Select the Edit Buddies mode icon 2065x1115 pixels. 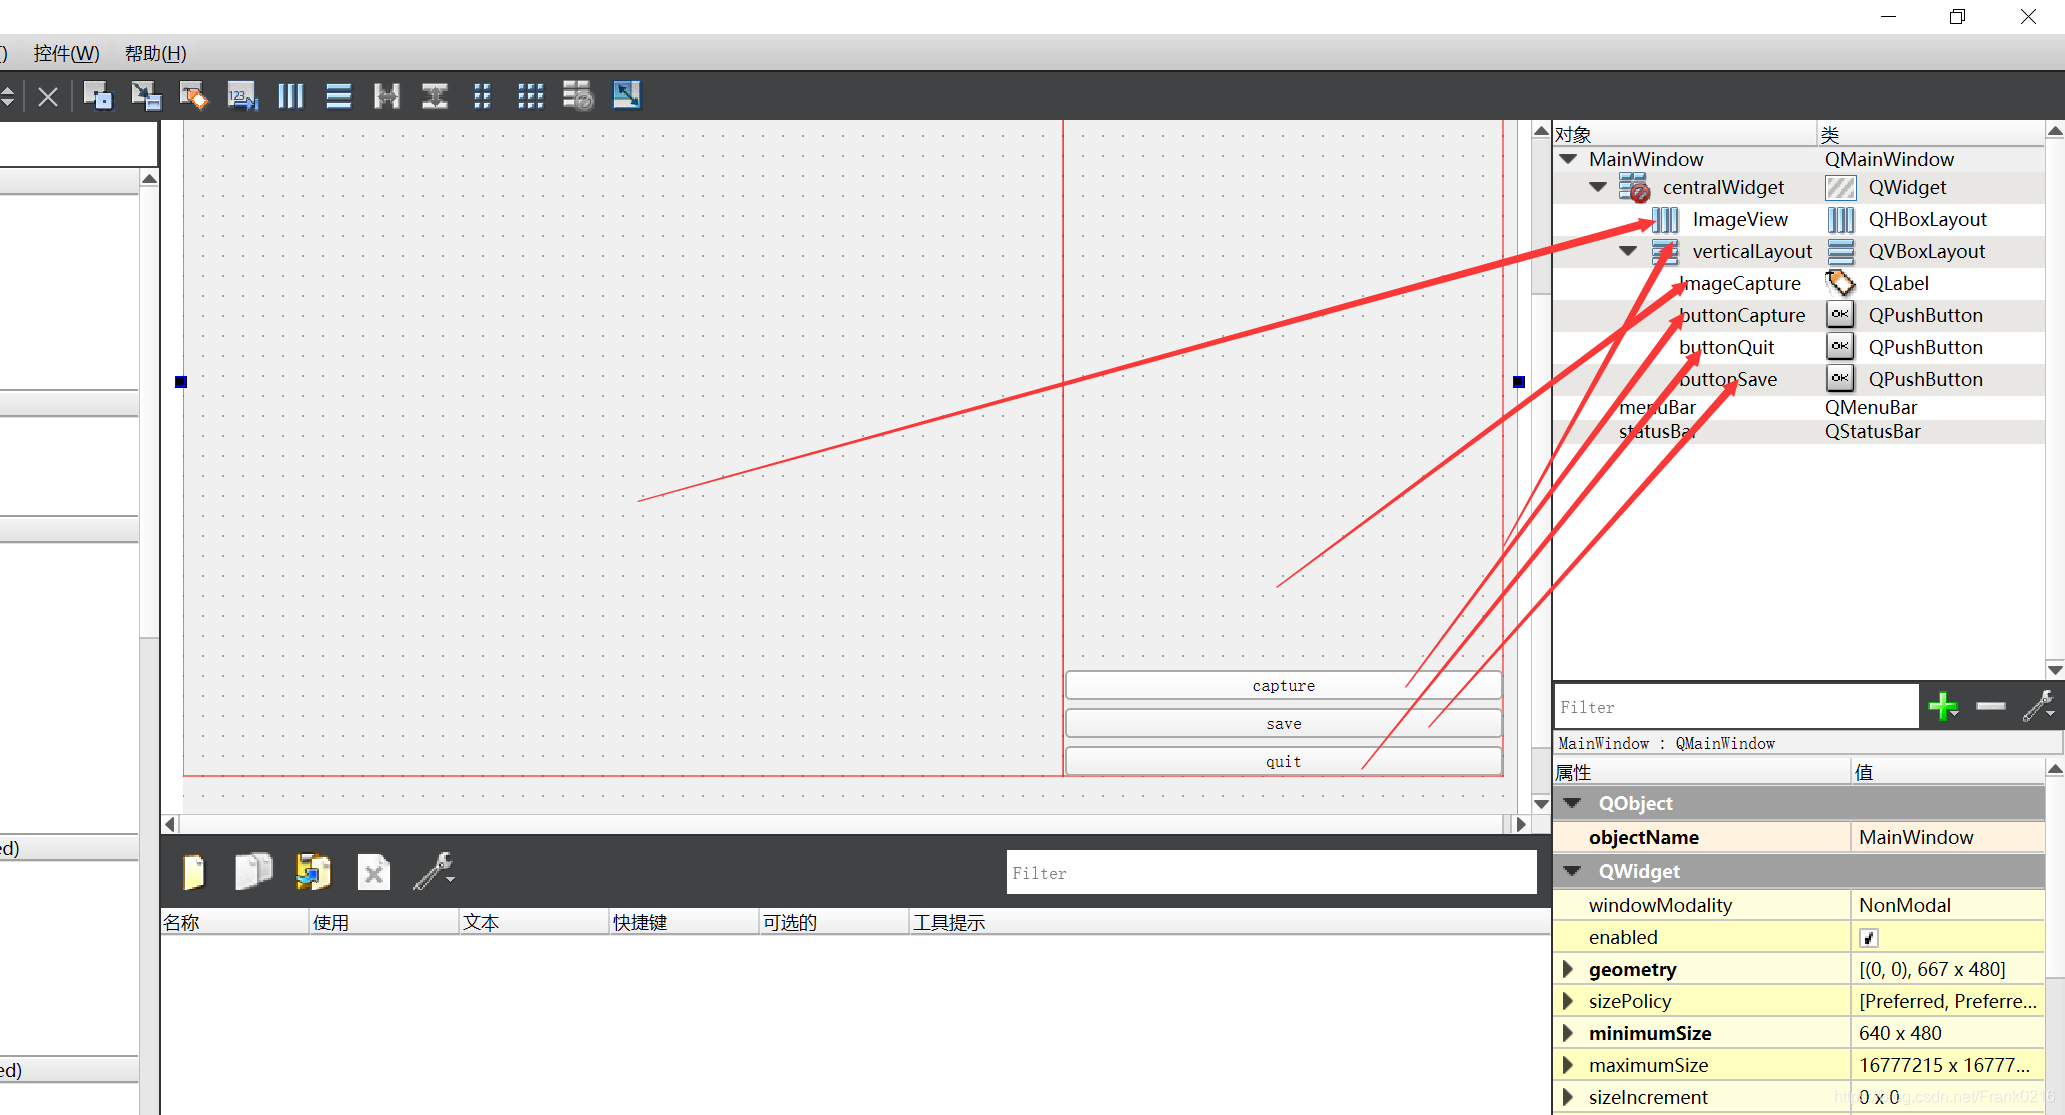[194, 96]
